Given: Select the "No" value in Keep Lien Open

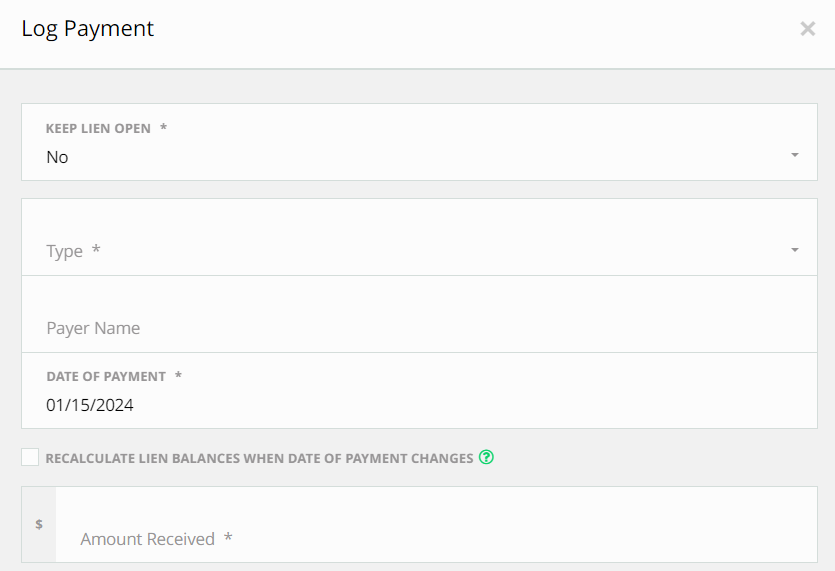Looking at the screenshot, I should [x=58, y=157].
